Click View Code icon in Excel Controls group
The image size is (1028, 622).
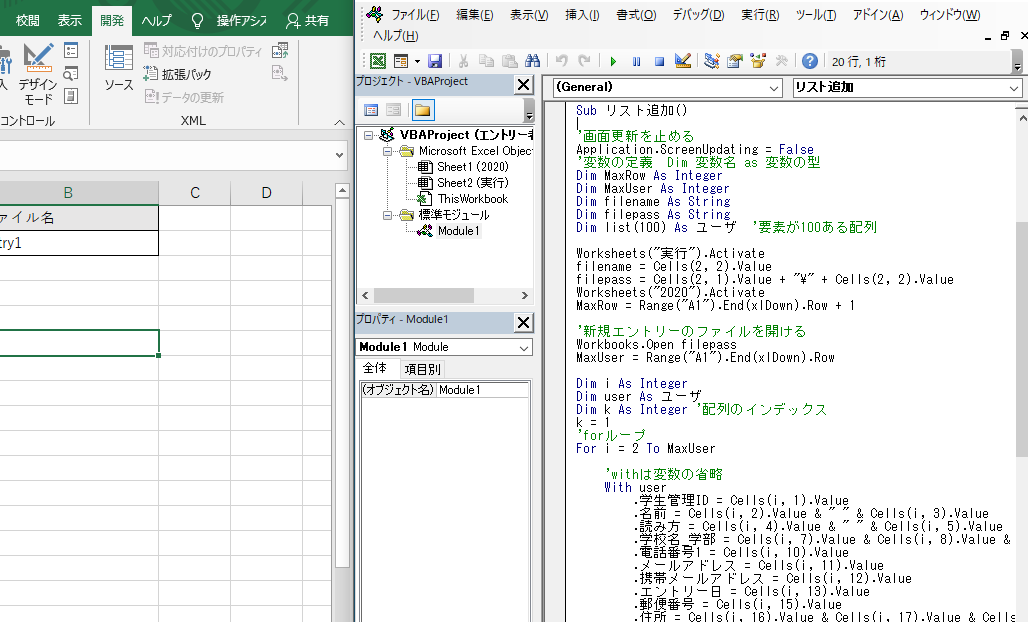pyautogui.click(x=71, y=73)
